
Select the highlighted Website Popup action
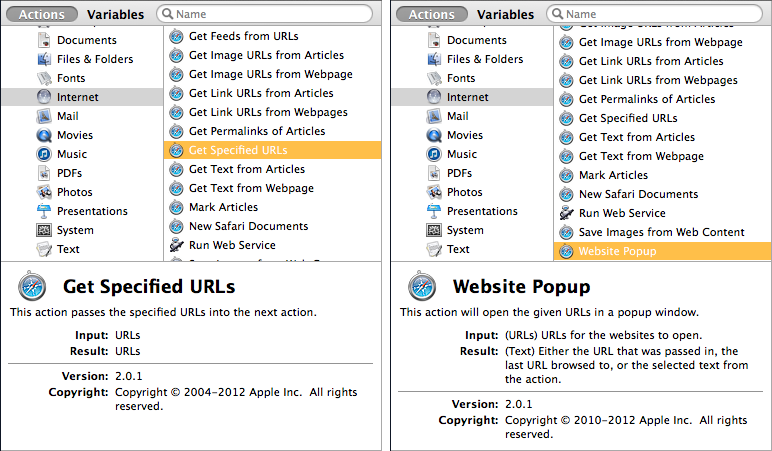(617, 251)
